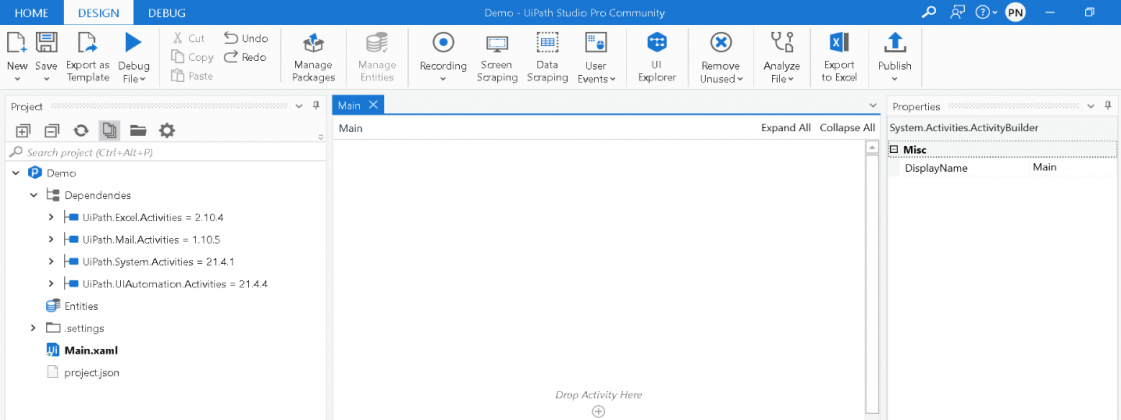Toggle Show All Files in Project panel
The image size is (1121, 420).
tap(110, 130)
